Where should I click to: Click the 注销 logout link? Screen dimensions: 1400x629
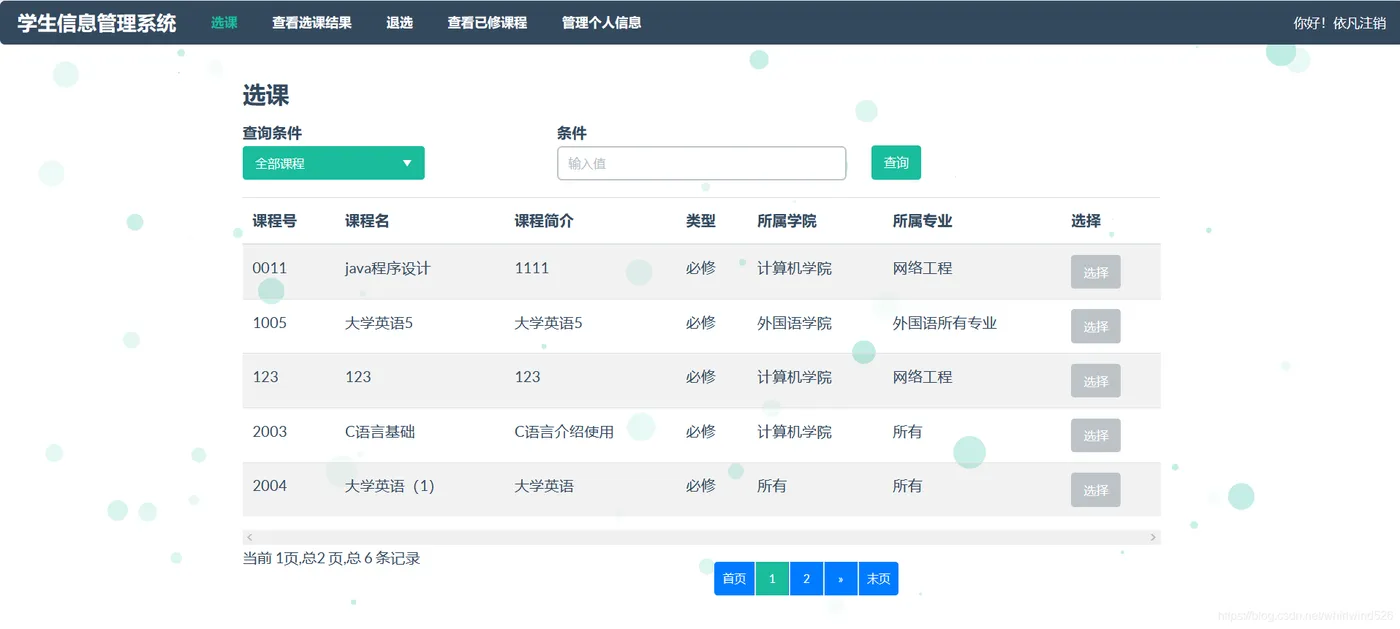coord(1373,23)
